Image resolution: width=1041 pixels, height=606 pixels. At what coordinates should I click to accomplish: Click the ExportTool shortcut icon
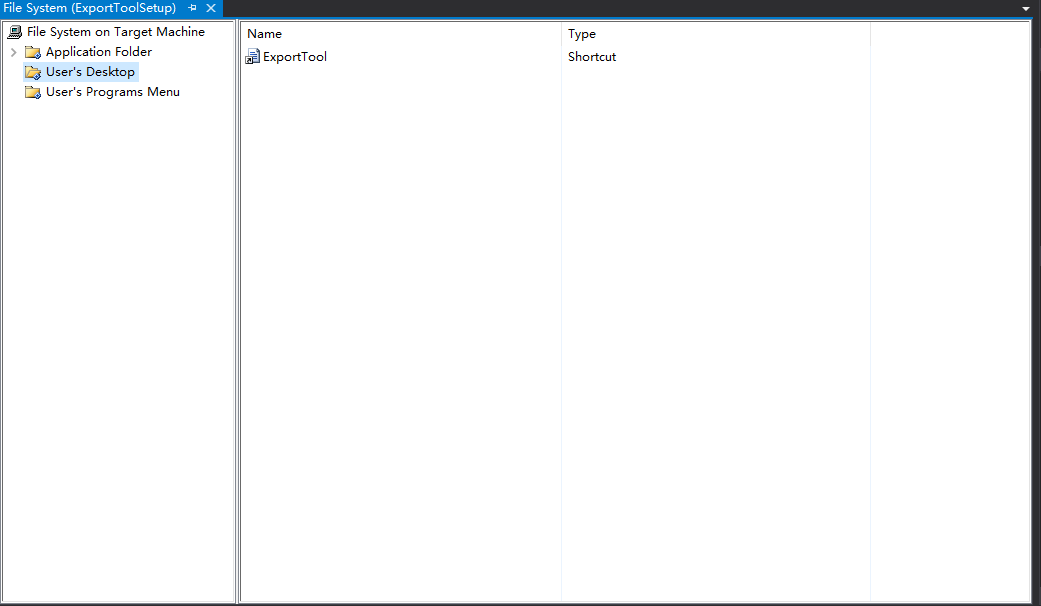click(252, 57)
